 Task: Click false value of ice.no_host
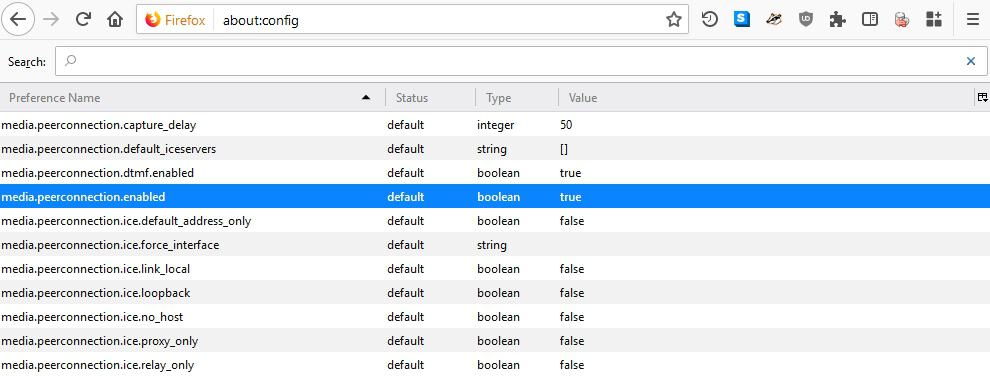click(571, 317)
